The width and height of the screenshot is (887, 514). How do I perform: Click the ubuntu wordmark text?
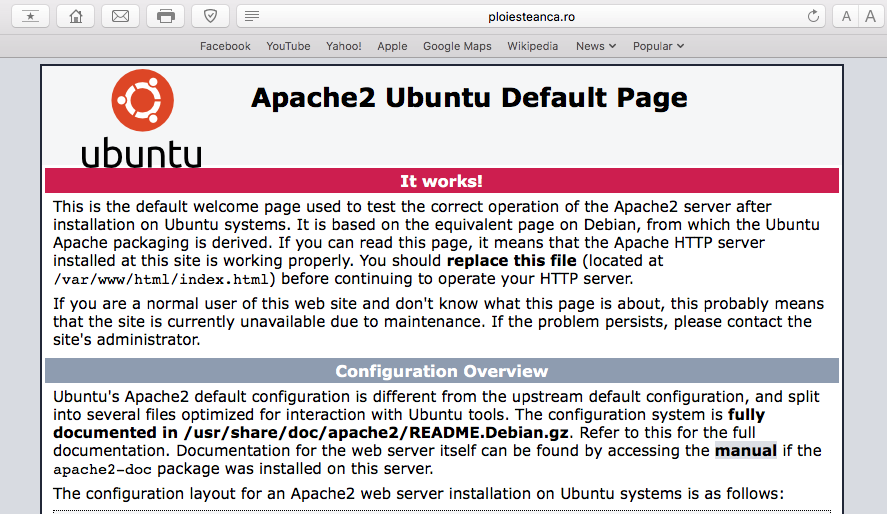(141, 153)
